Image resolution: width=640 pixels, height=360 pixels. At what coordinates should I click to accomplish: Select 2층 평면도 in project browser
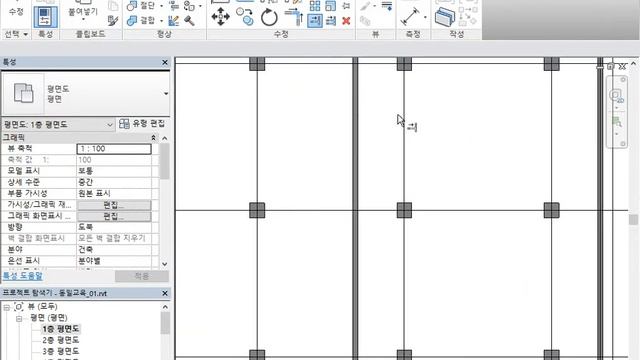[x=60, y=340]
